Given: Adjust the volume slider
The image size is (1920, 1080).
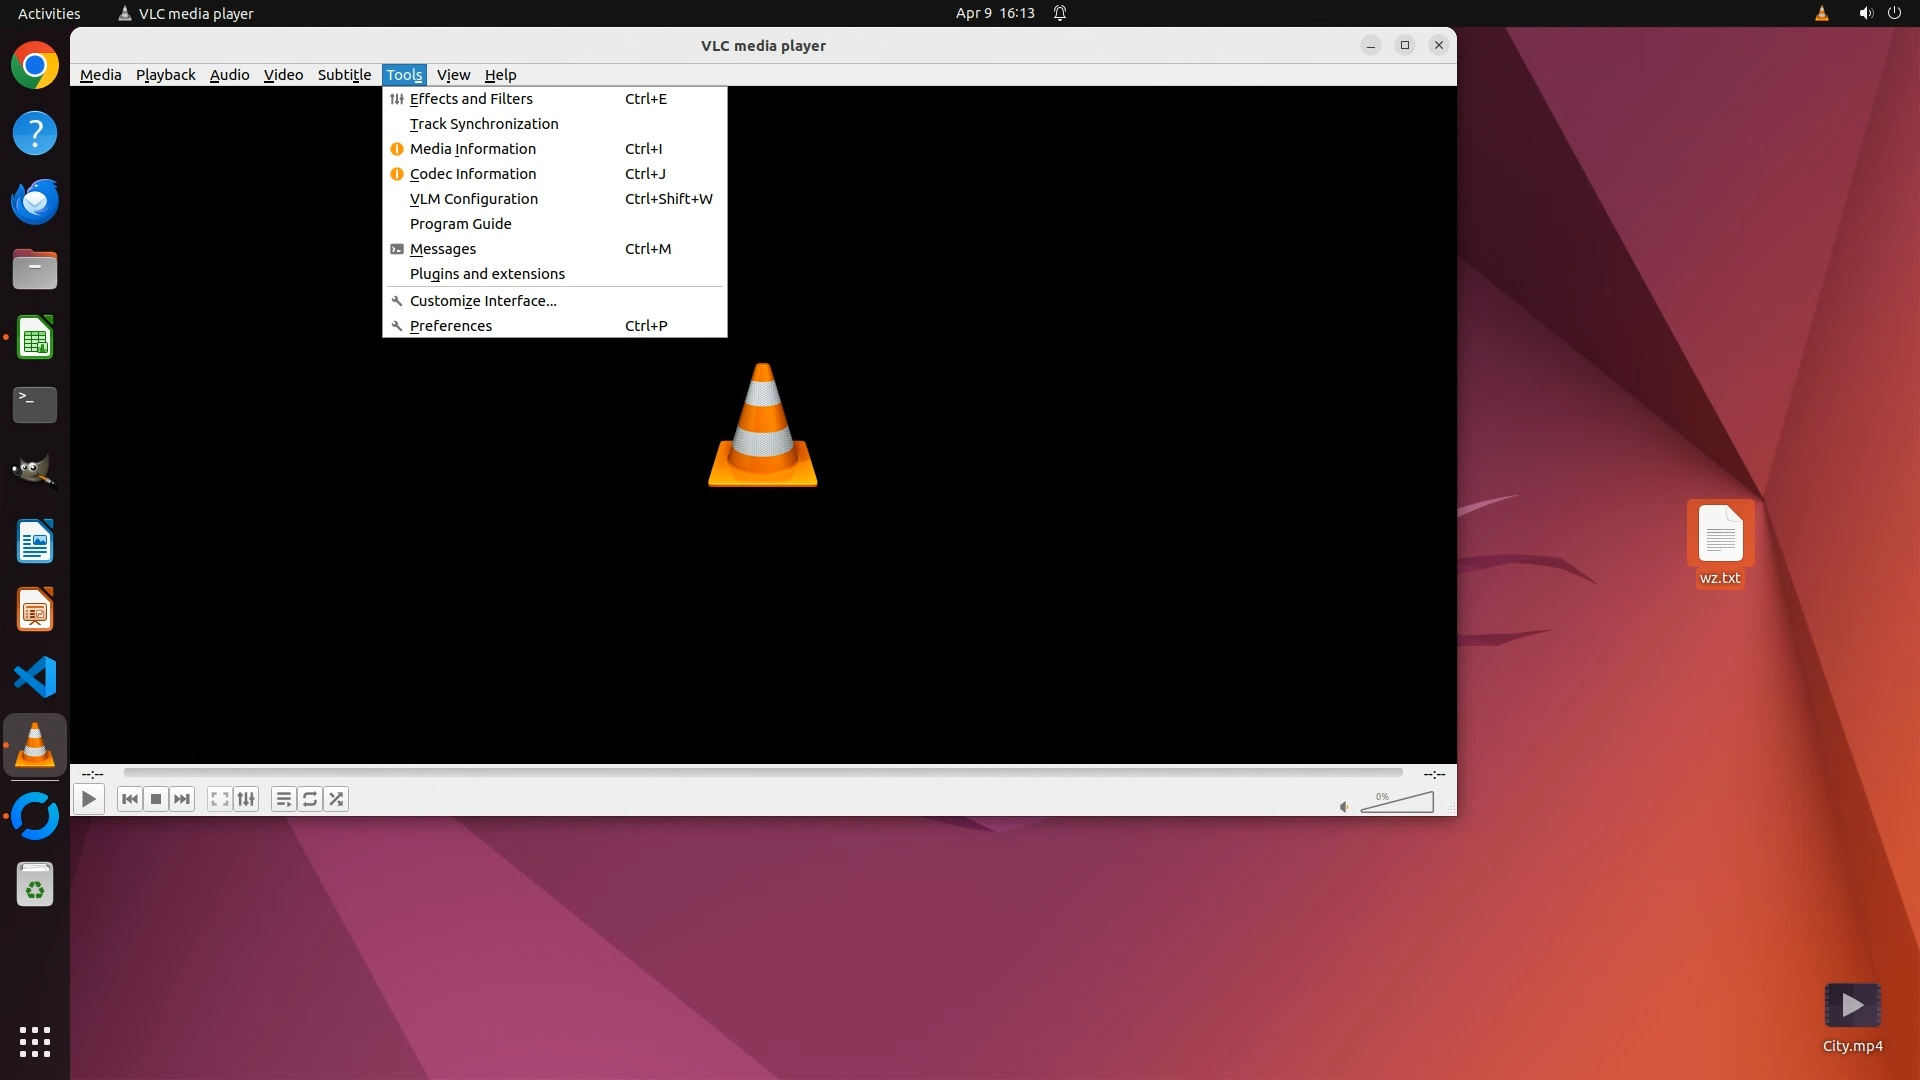Looking at the screenshot, I should (1398, 803).
